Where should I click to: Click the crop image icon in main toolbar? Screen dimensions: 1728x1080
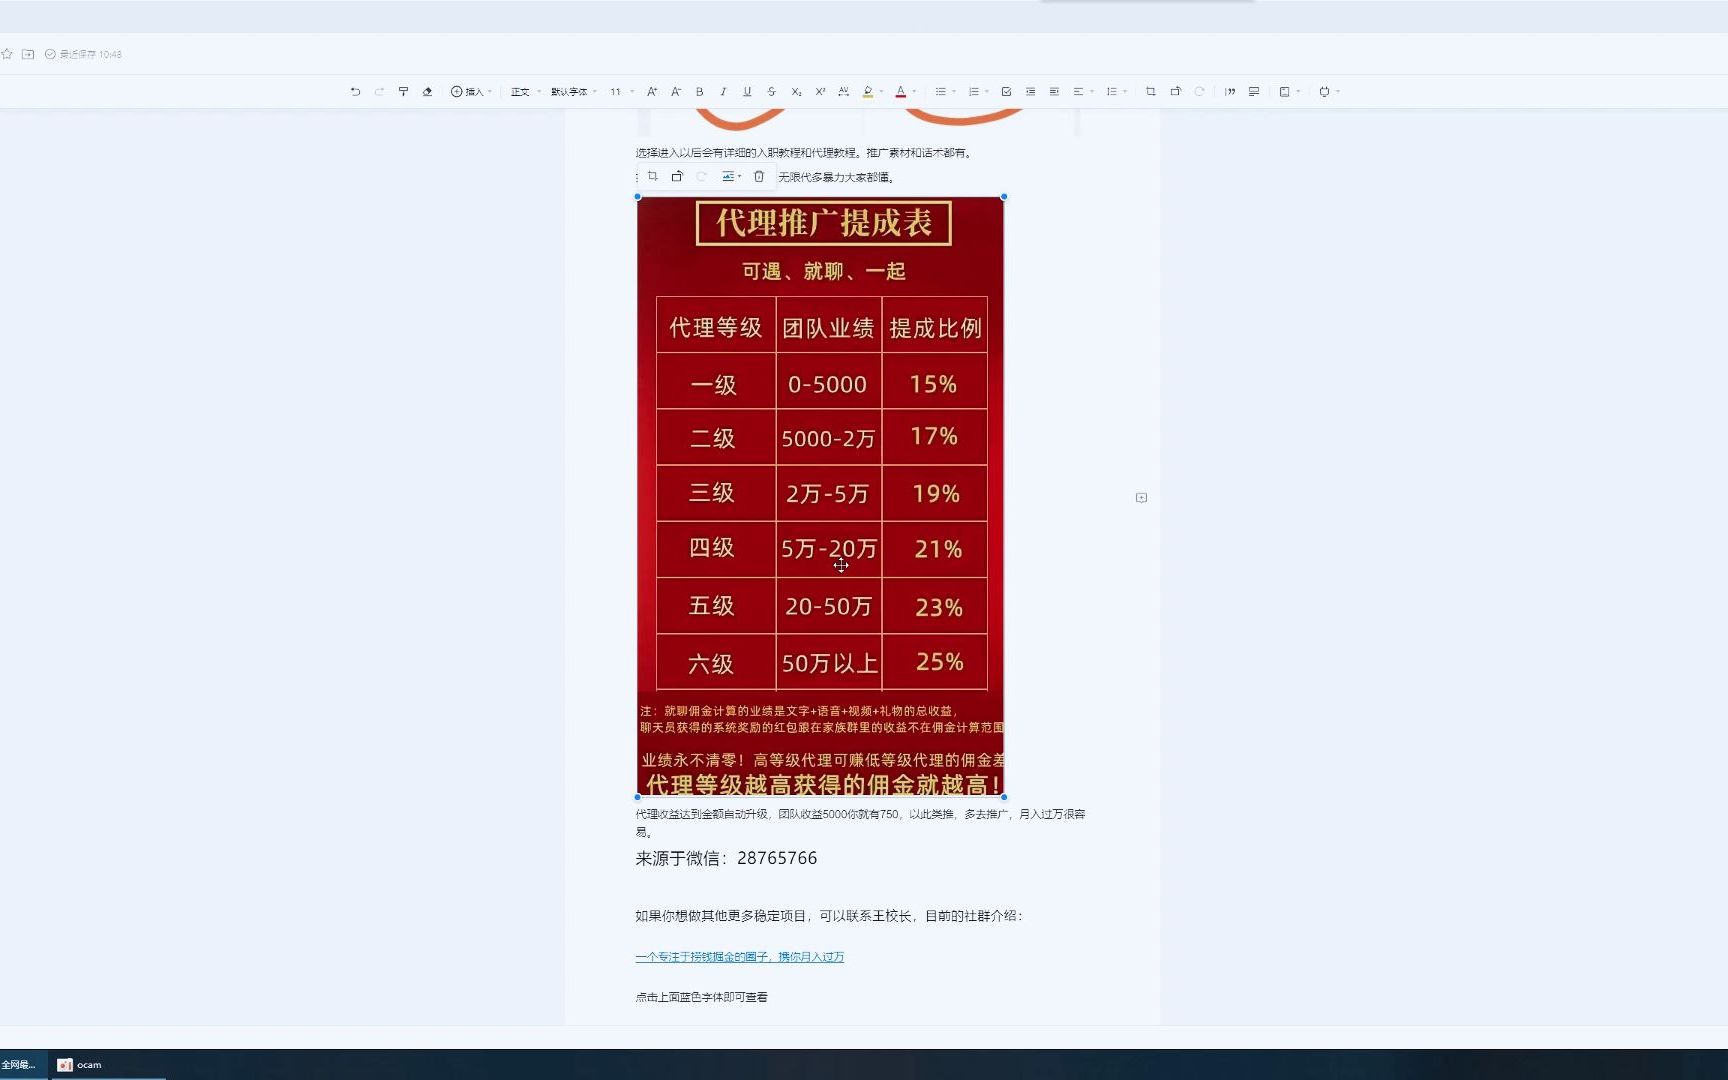[1151, 91]
